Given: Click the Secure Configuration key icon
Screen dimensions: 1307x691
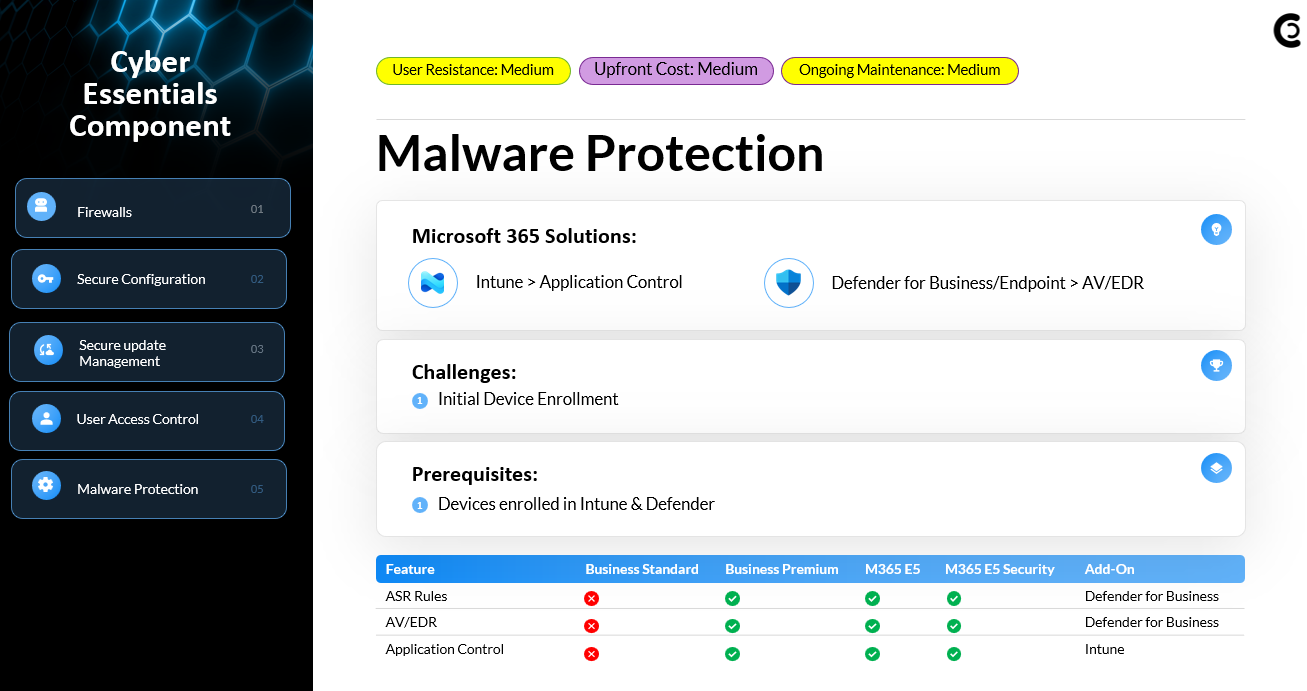Looking at the screenshot, I should 46,278.
